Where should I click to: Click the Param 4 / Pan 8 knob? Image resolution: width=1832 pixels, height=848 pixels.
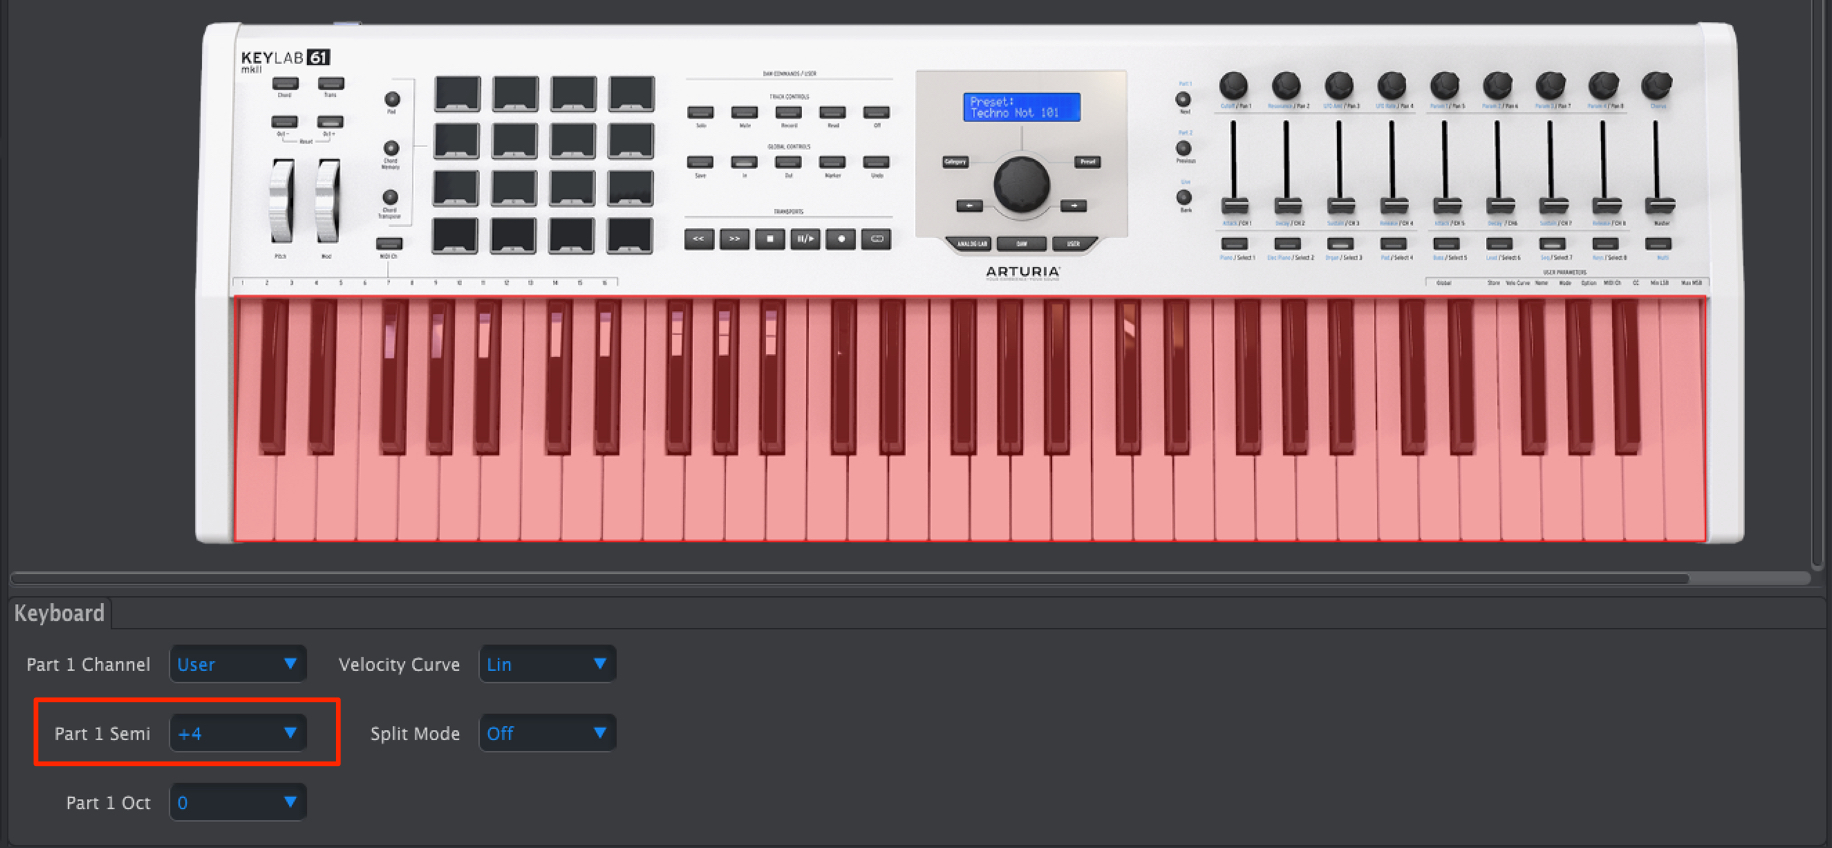(1604, 86)
